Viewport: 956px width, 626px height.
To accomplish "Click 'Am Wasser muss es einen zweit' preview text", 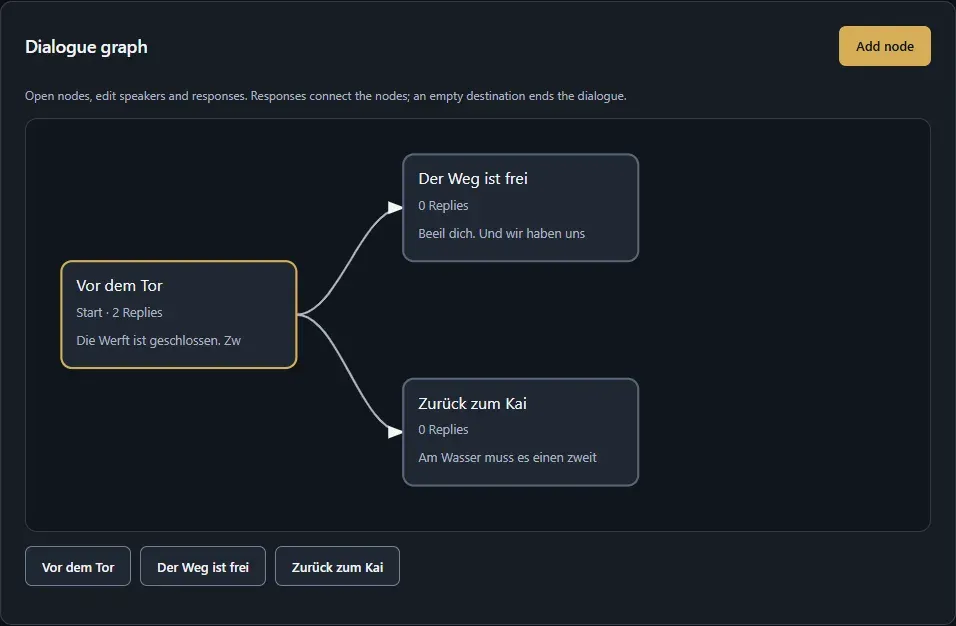I will point(507,458).
